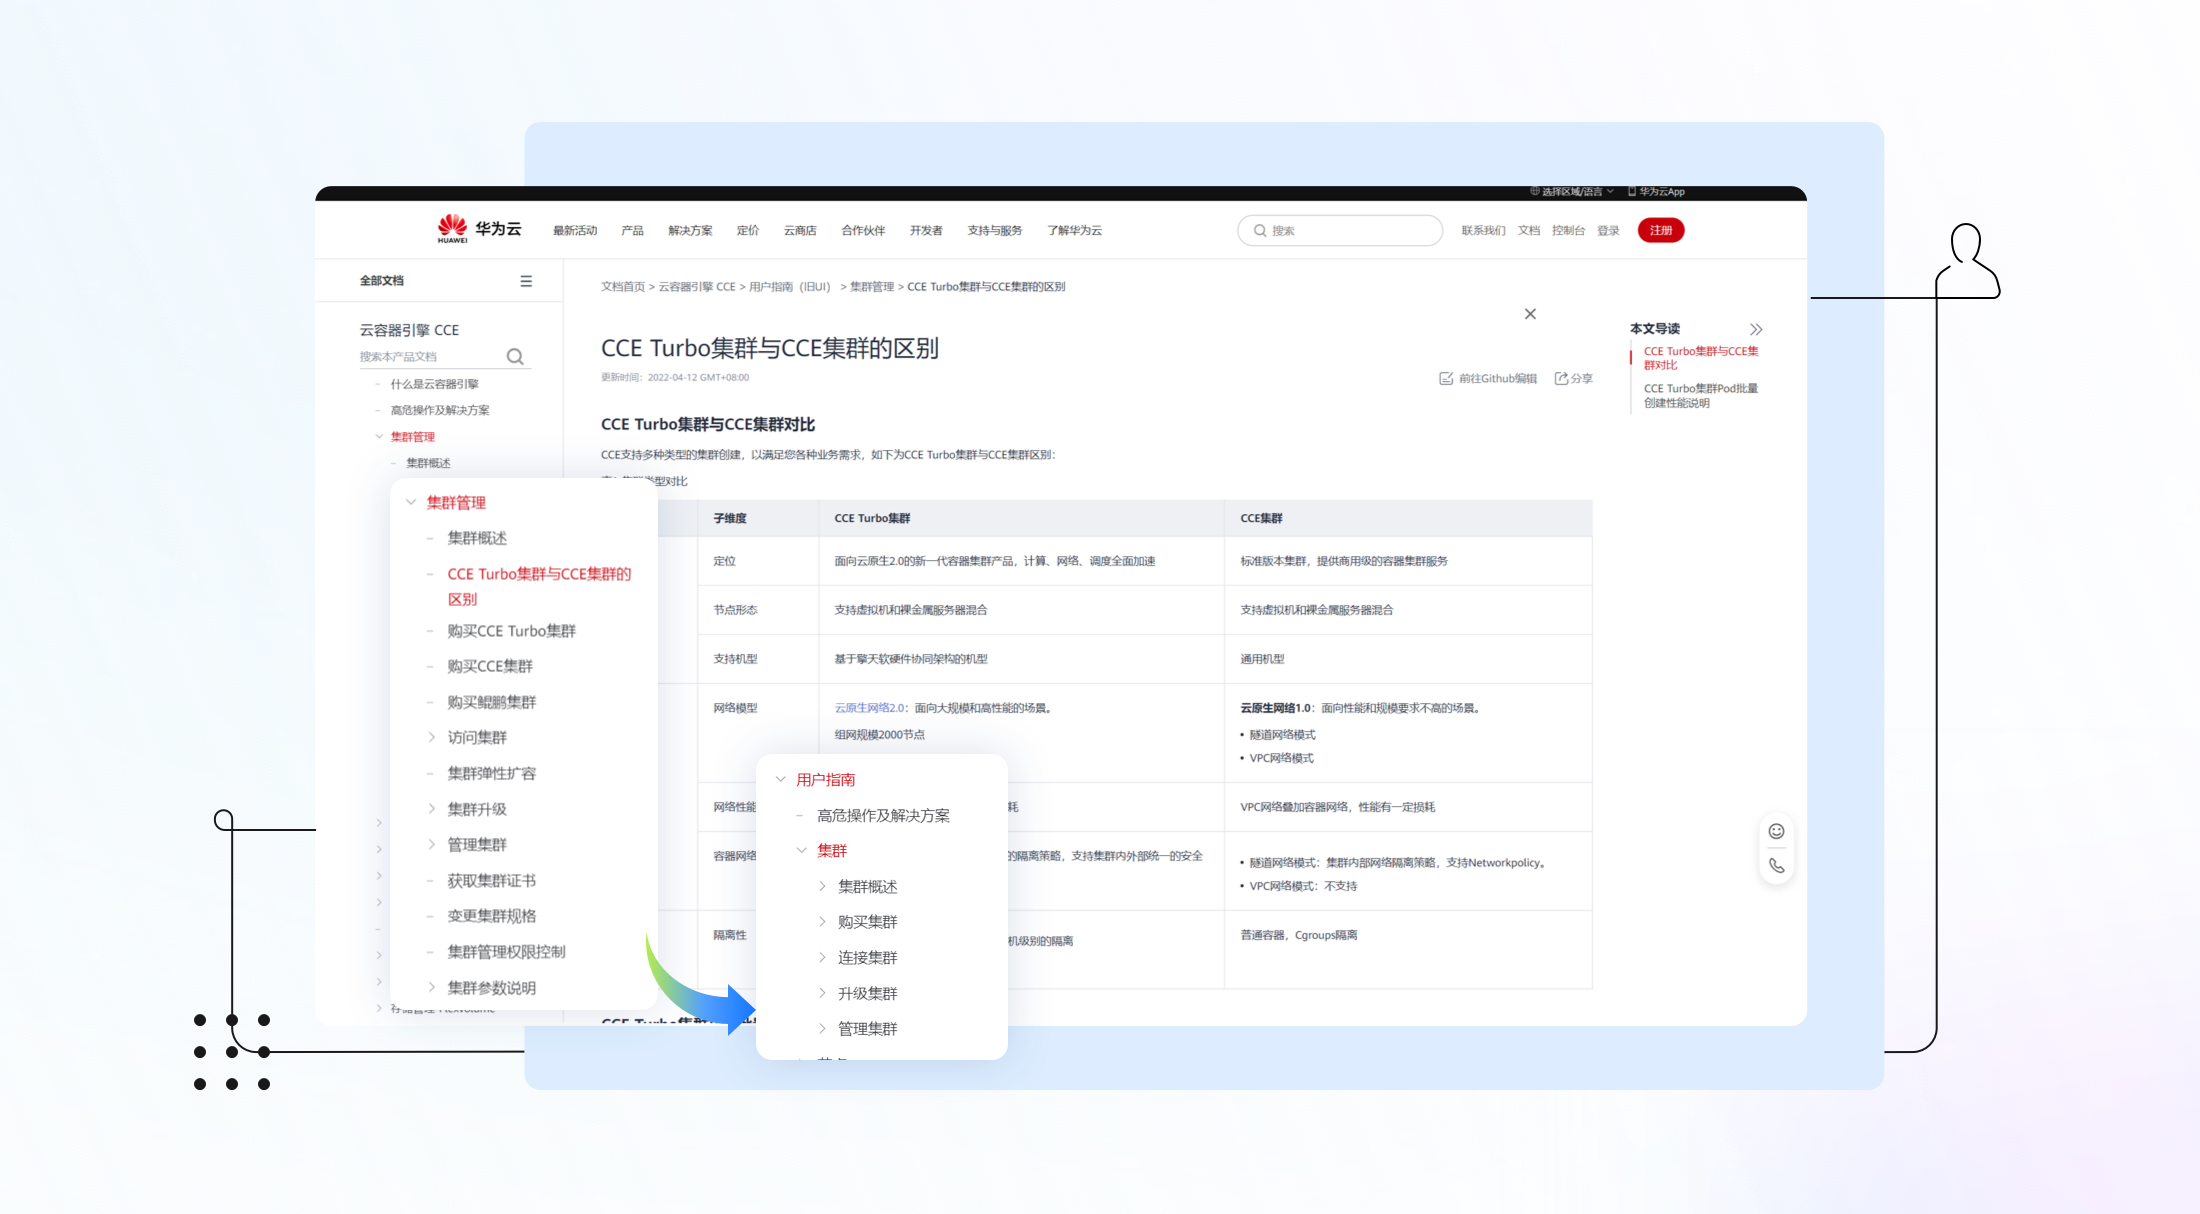This screenshot has height=1214, width=2200.
Task: Click the globe icon beside 选择区域/语言
Action: pyautogui.click(x=1535, y=191)
